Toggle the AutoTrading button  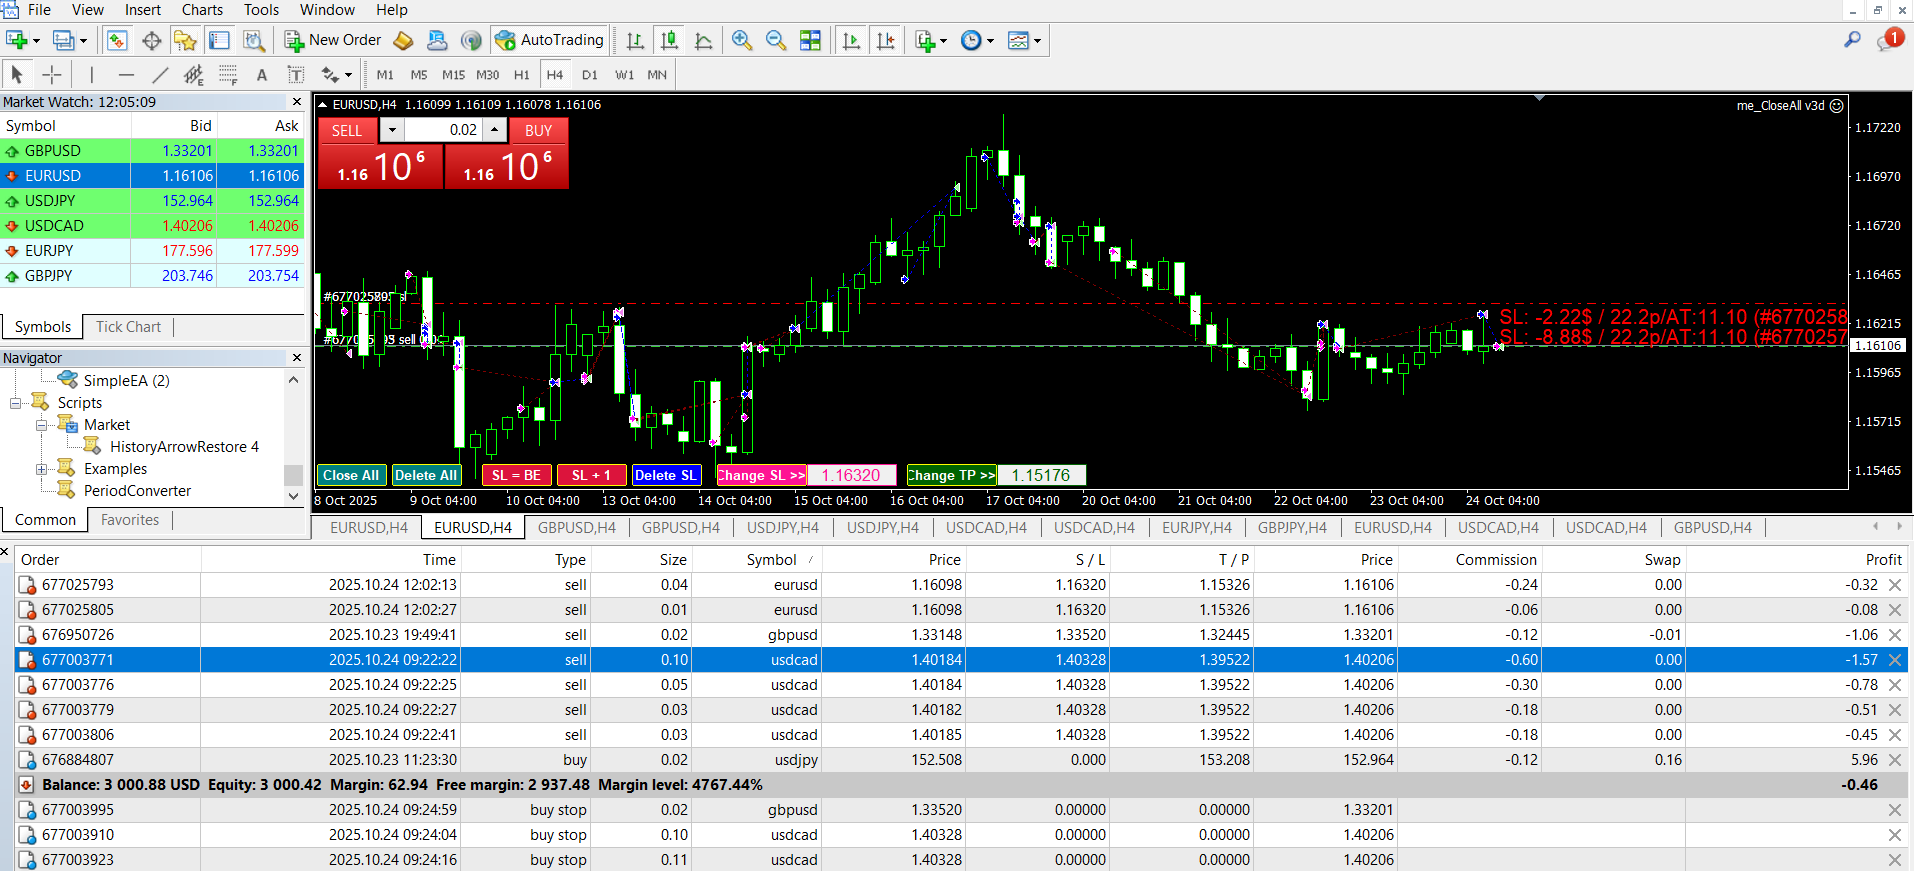[x=550, y=40]
